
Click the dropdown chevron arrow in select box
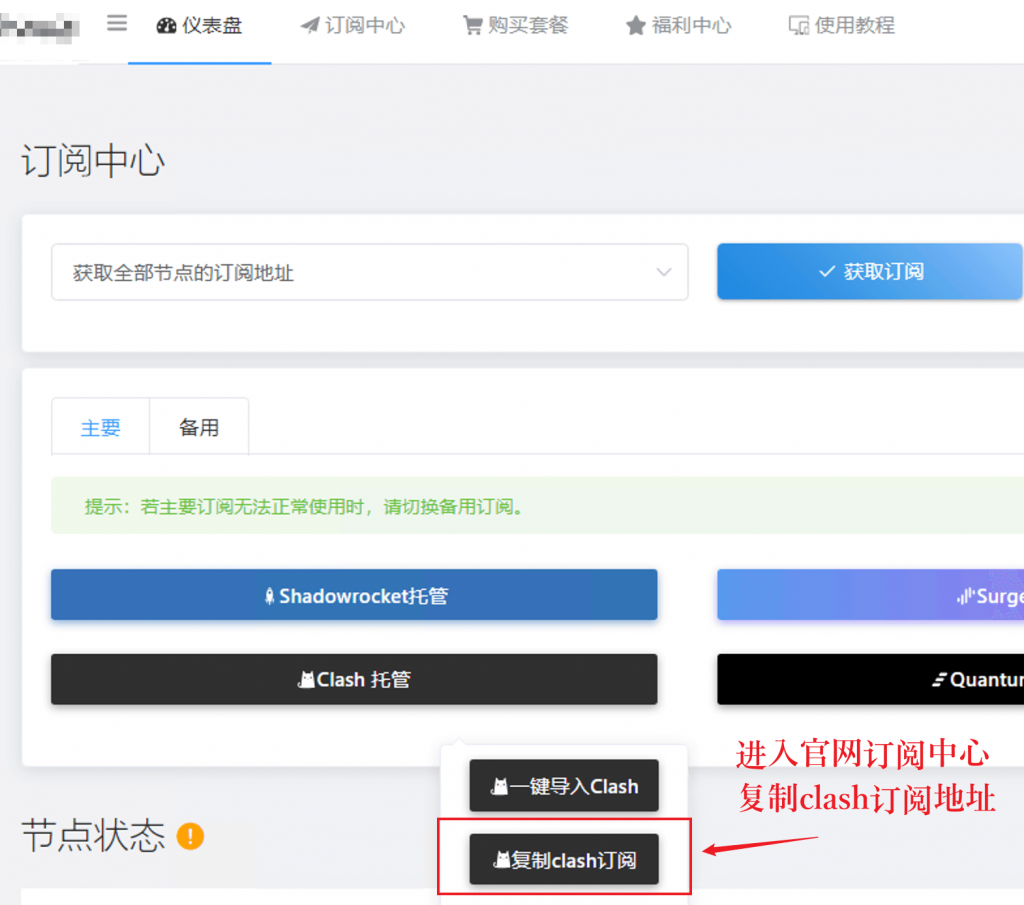(664, 272)
